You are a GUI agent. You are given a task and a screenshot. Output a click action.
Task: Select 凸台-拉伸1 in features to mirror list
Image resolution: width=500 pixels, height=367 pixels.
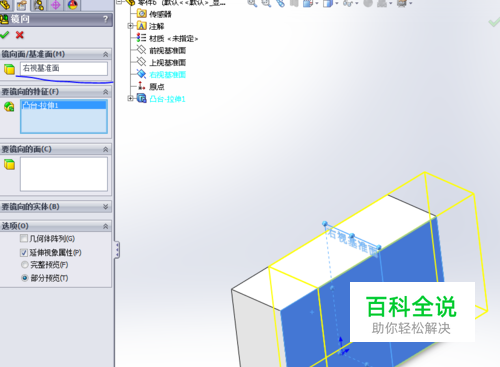[x=64, y=105]
